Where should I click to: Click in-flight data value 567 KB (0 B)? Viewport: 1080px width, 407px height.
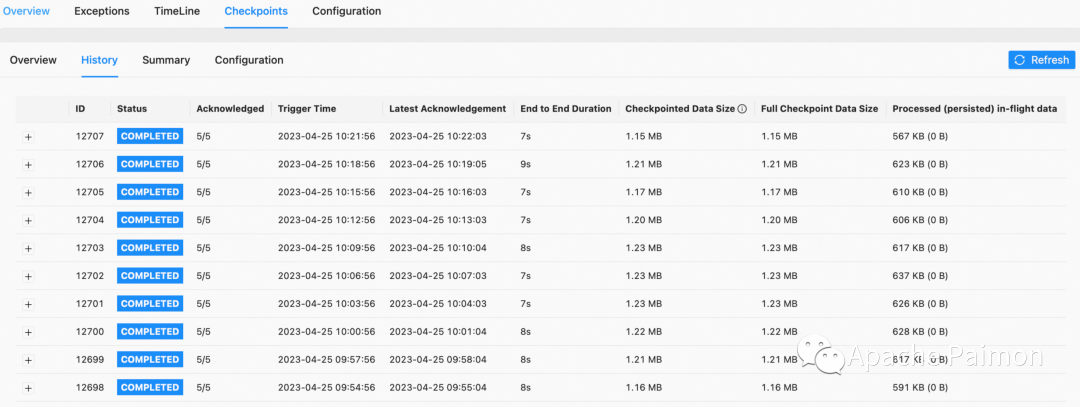920,136
